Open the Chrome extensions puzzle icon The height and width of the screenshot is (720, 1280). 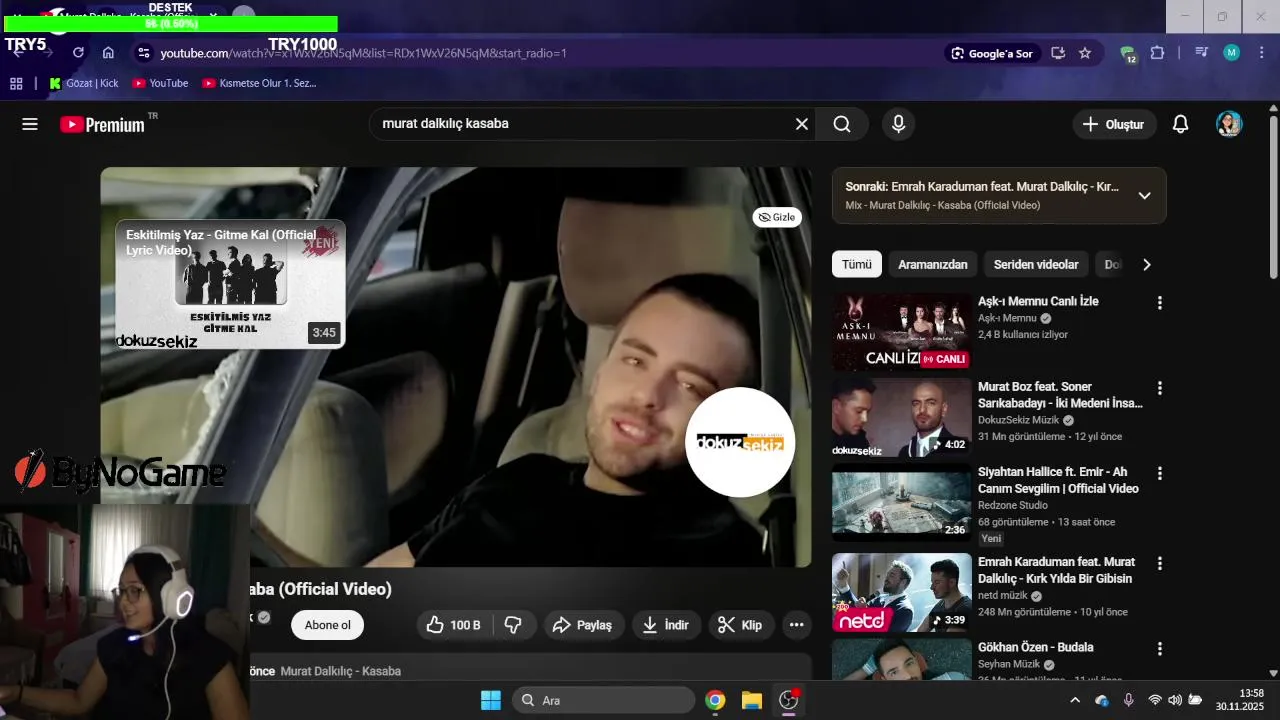(1157, 53)
